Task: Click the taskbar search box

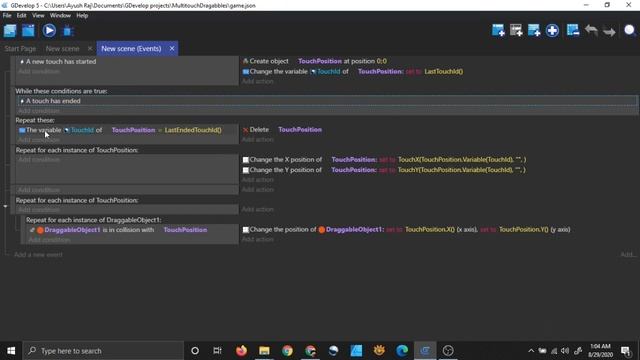Action: coord(103,351)
